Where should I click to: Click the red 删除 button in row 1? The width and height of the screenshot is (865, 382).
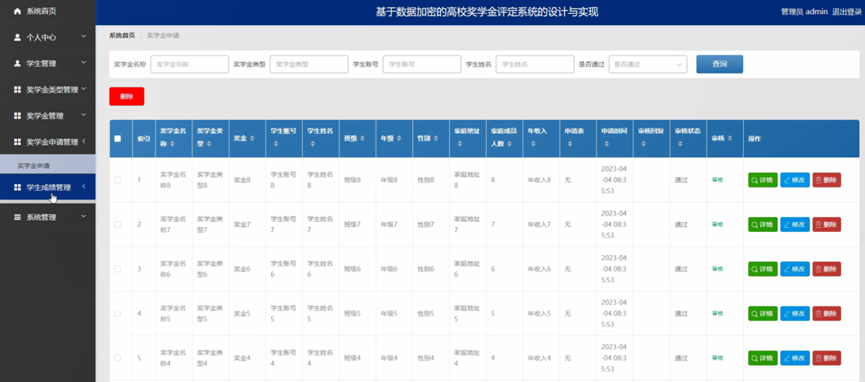click(x=826, y=180)
